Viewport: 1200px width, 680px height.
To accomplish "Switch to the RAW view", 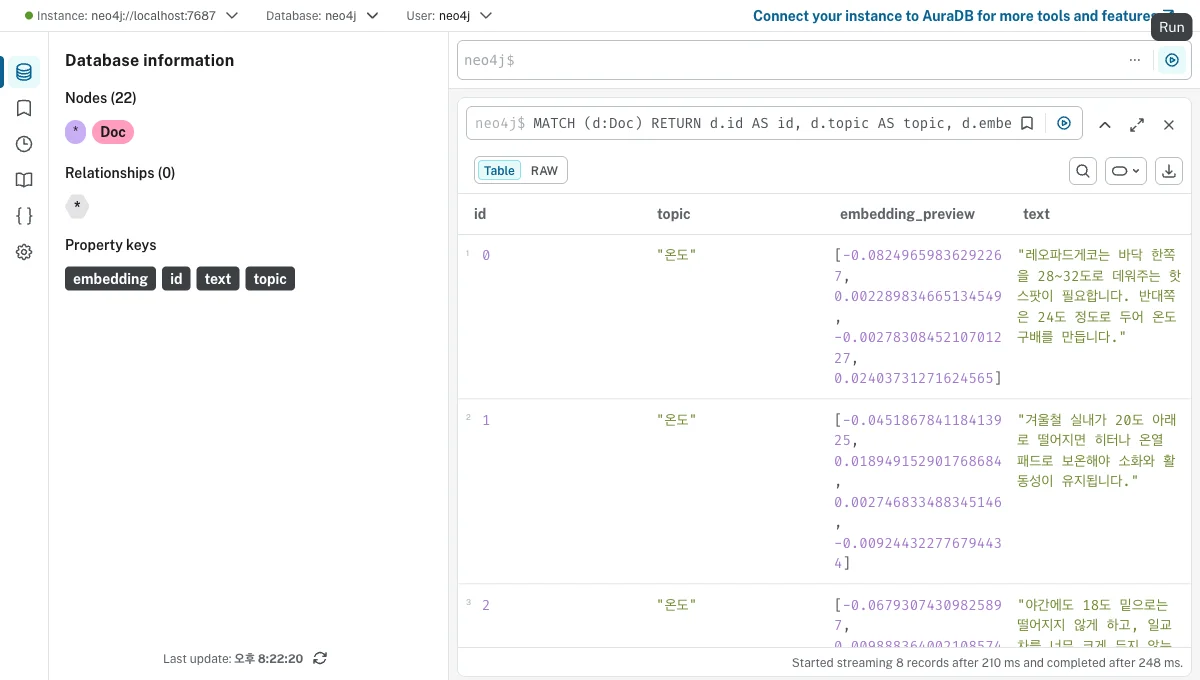I will click(x=544, y=171).
